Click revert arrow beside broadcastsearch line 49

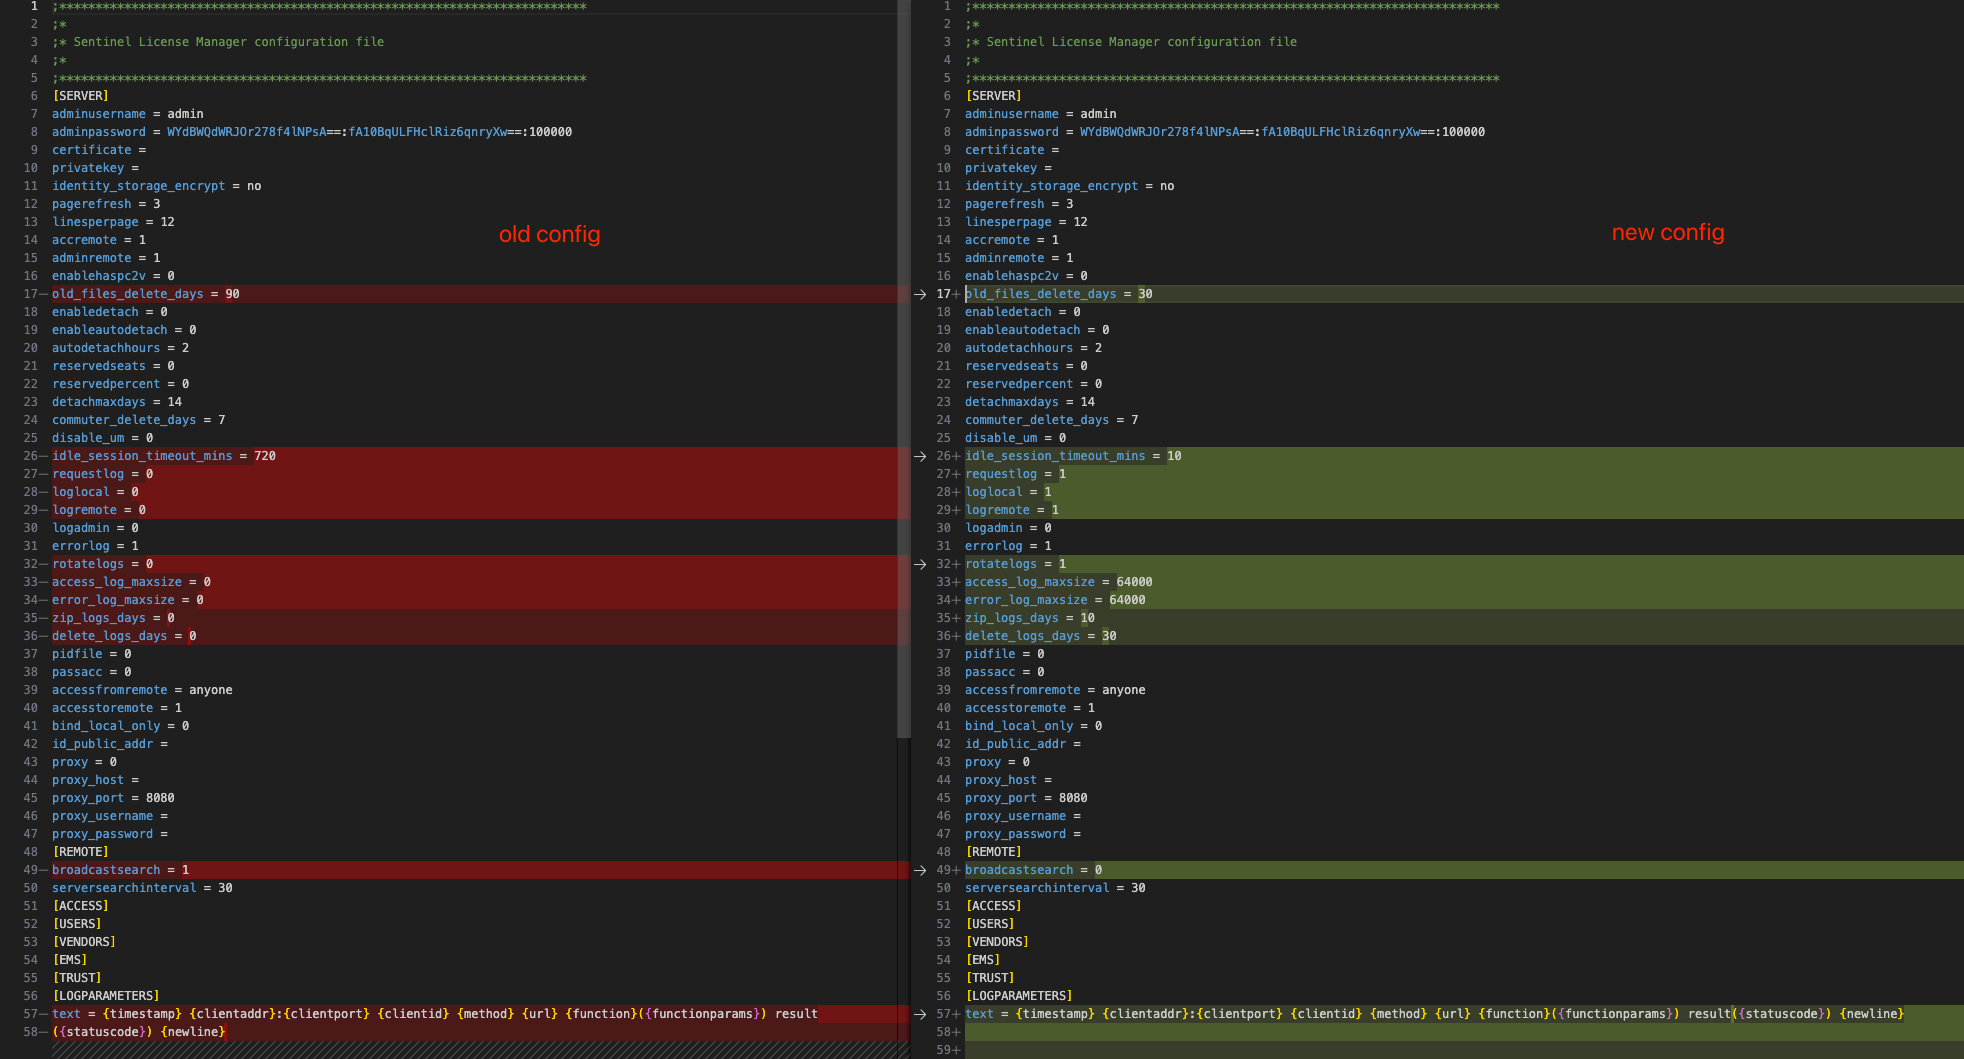(920, 870)
